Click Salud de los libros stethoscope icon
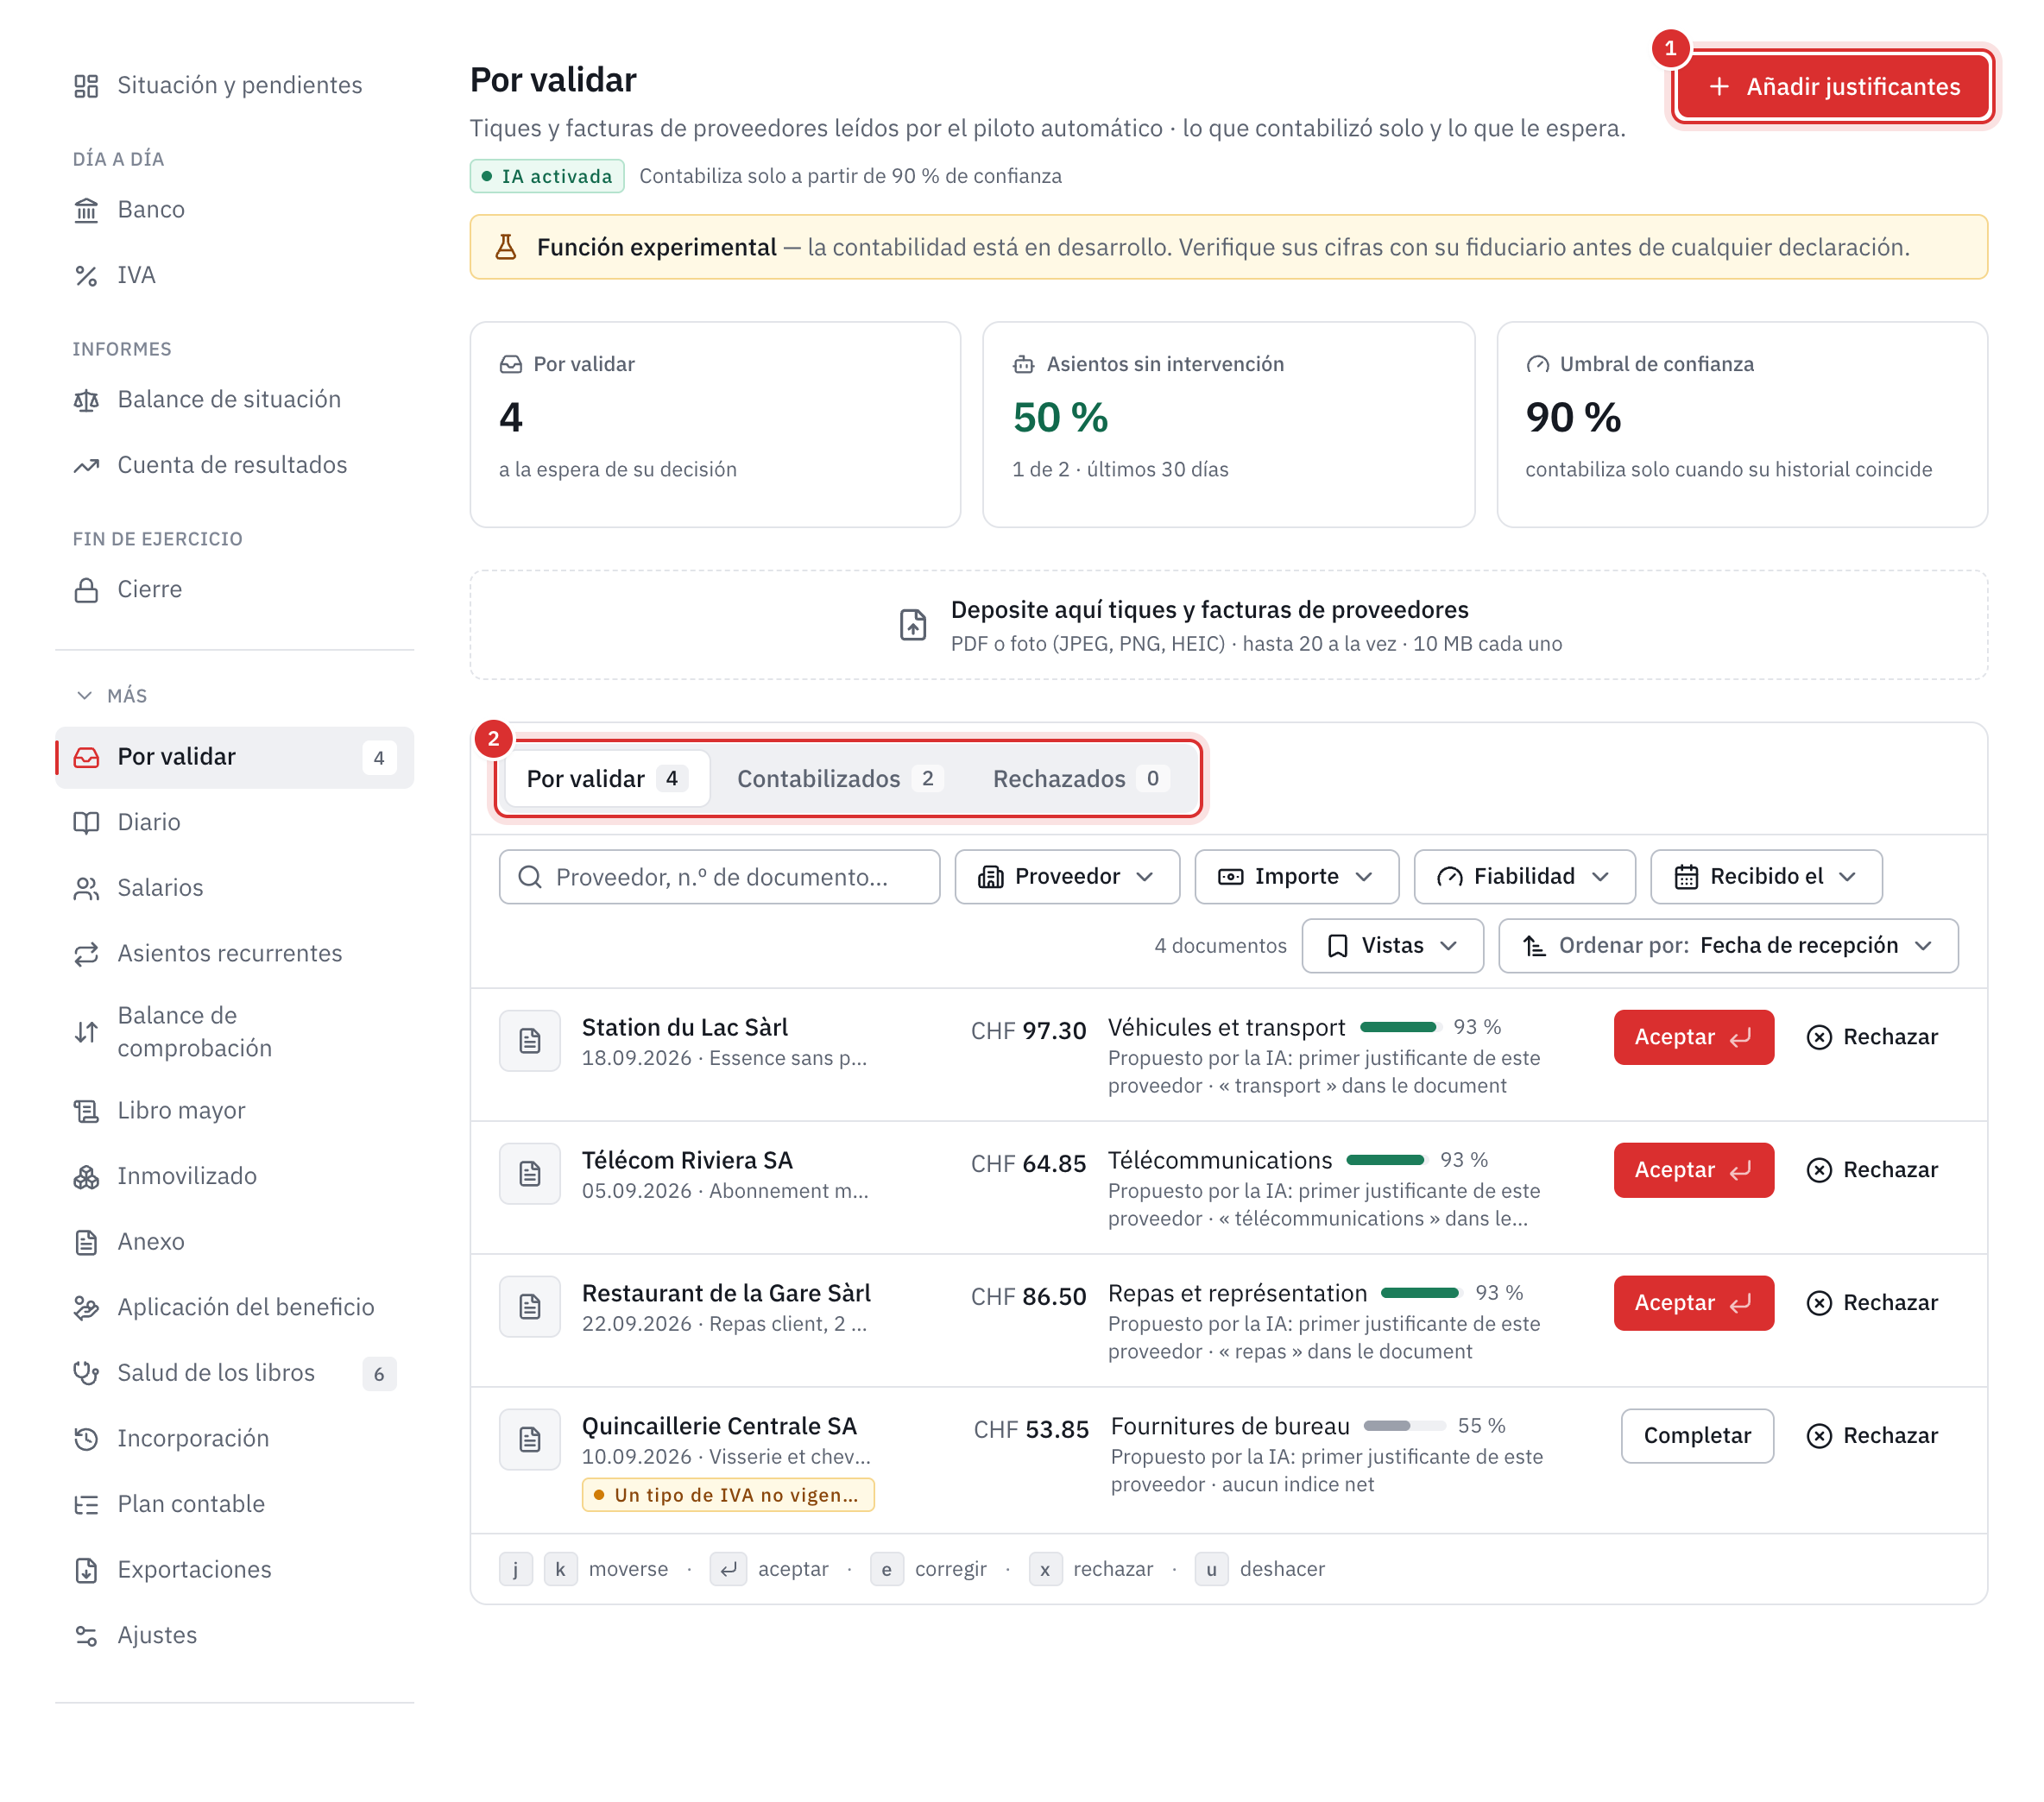 [86, 1373]
